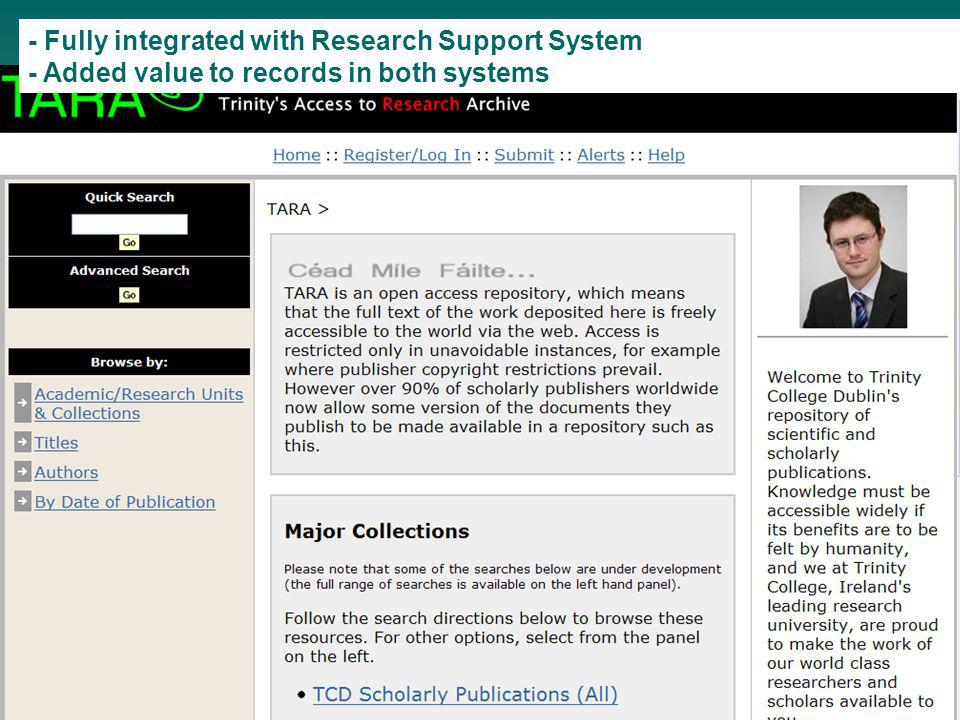Viewport: 960px width, 720px height.
Task: Focus the Quick Search text field
Action: click(x=129, y=224)
